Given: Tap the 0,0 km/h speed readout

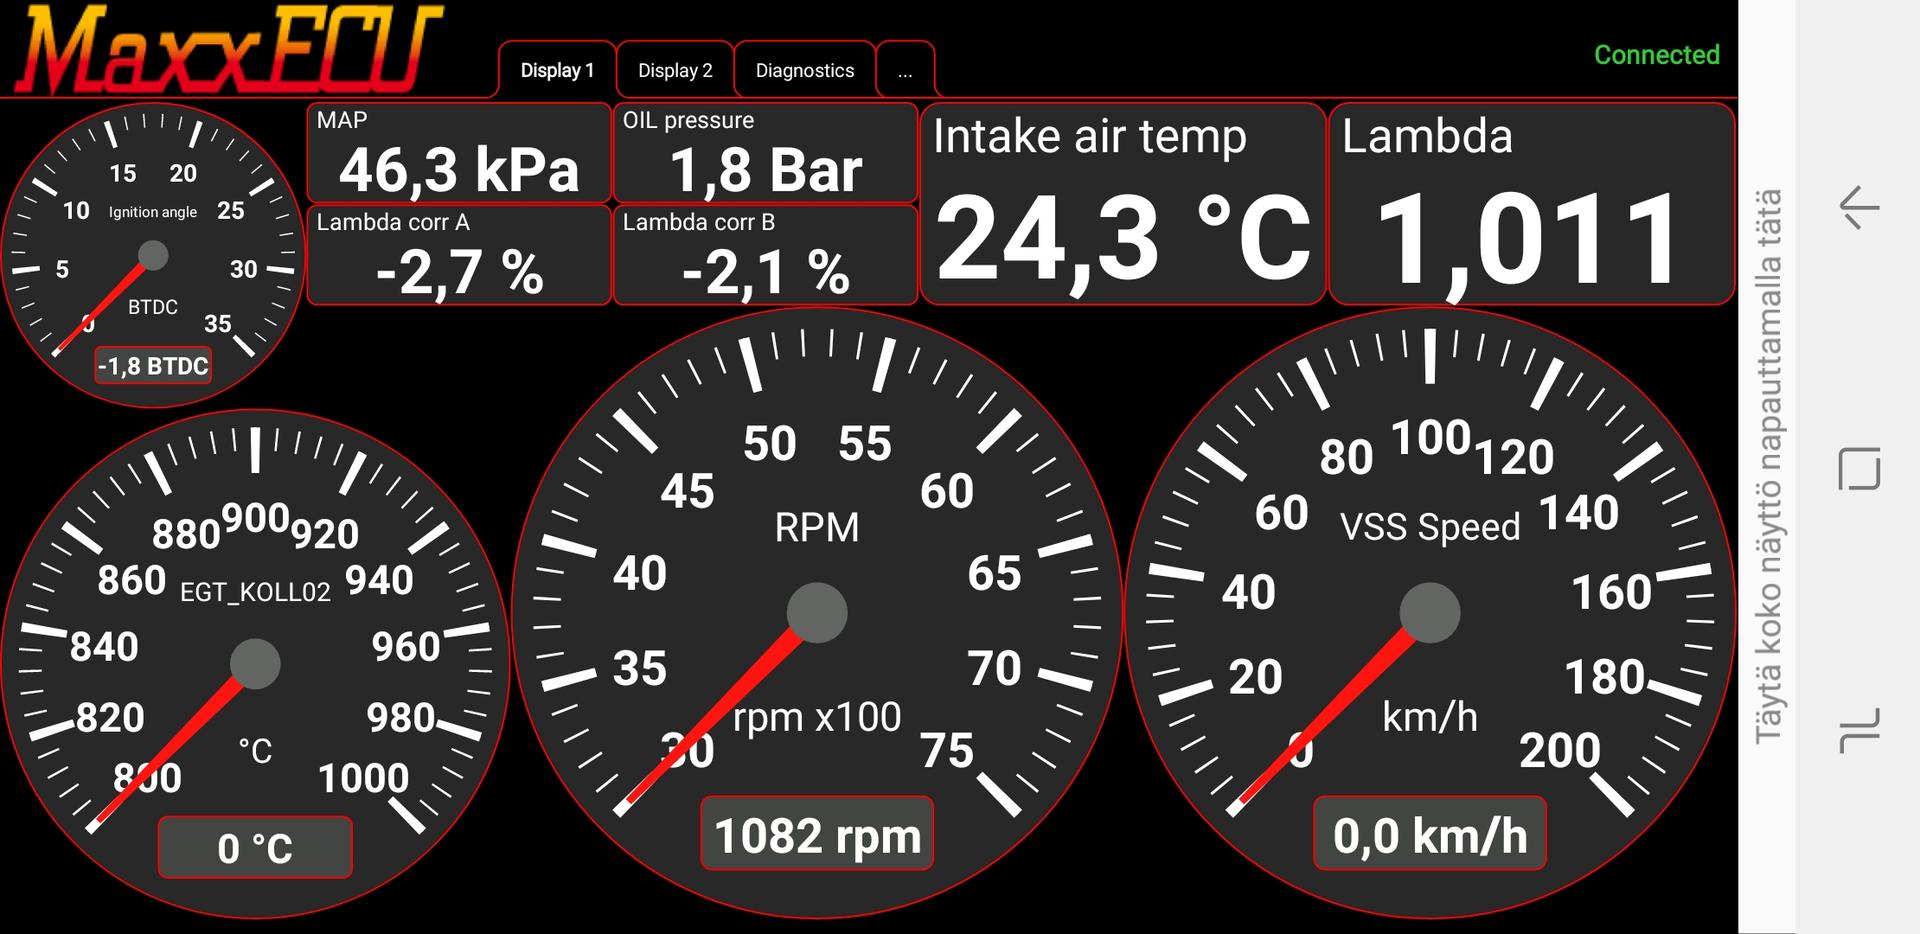Looking at the screenshot, I should tap(1429, 834).
